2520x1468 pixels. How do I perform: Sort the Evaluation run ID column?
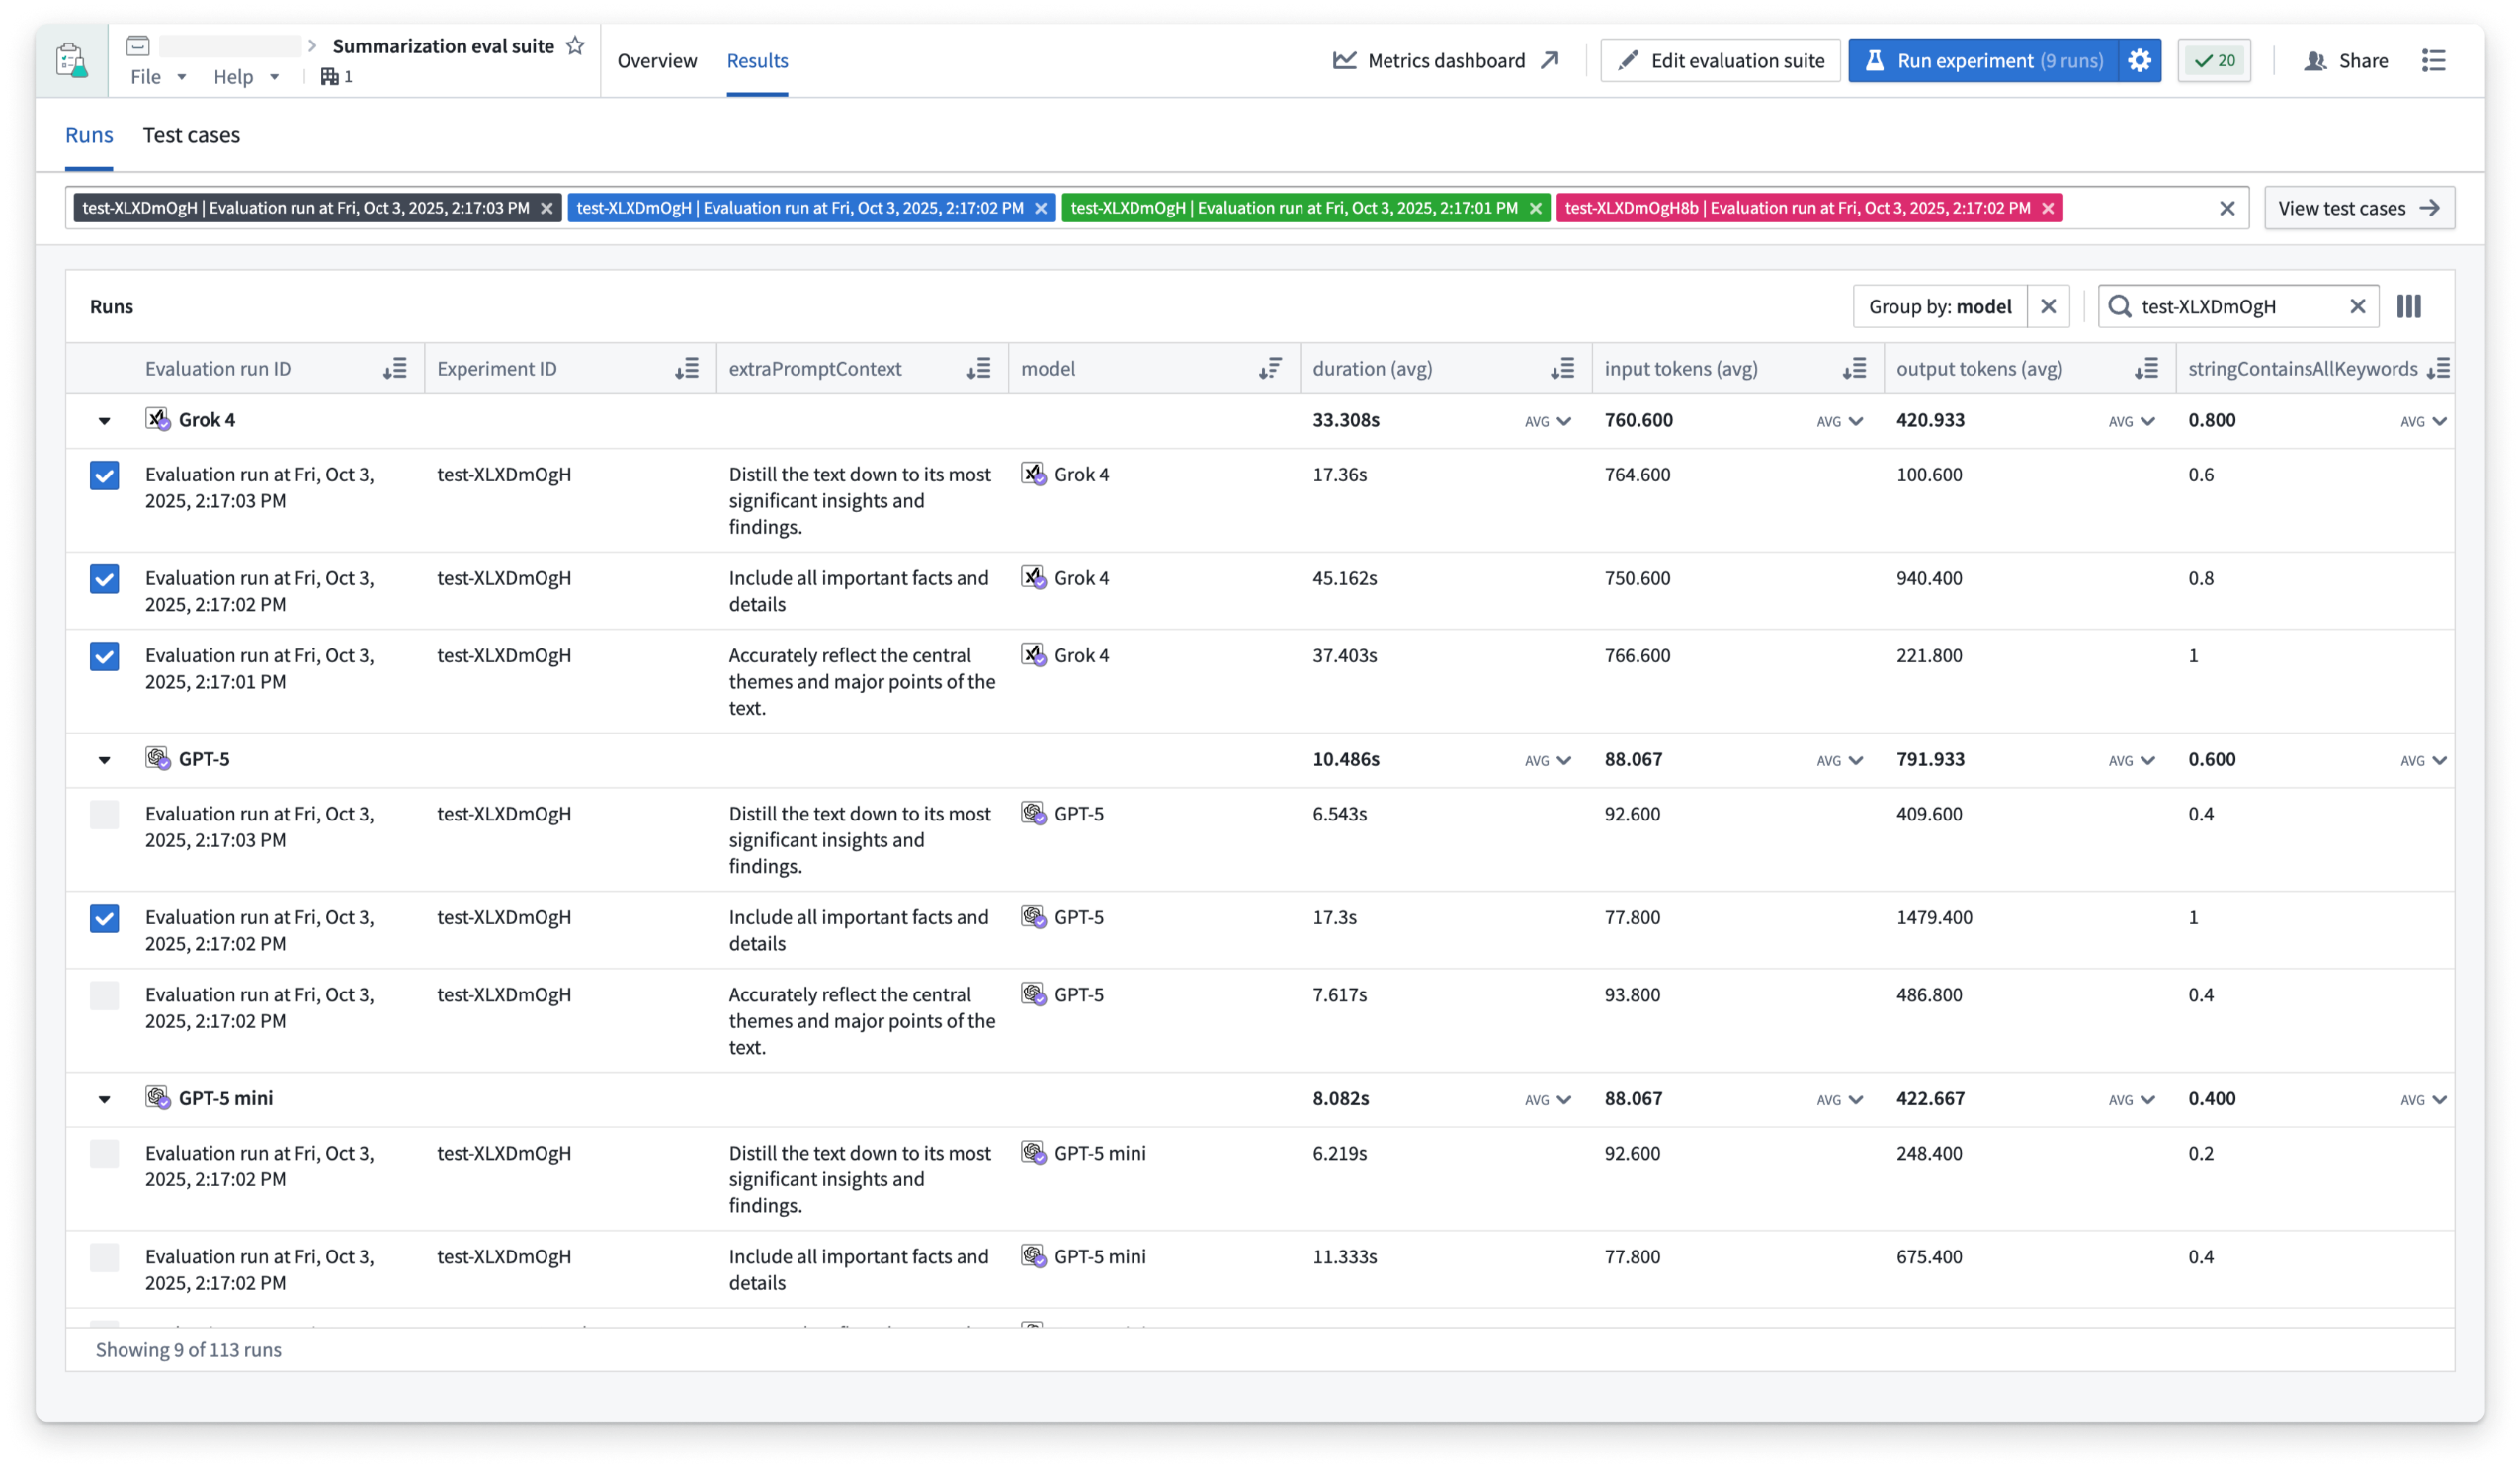coord(395,369)
